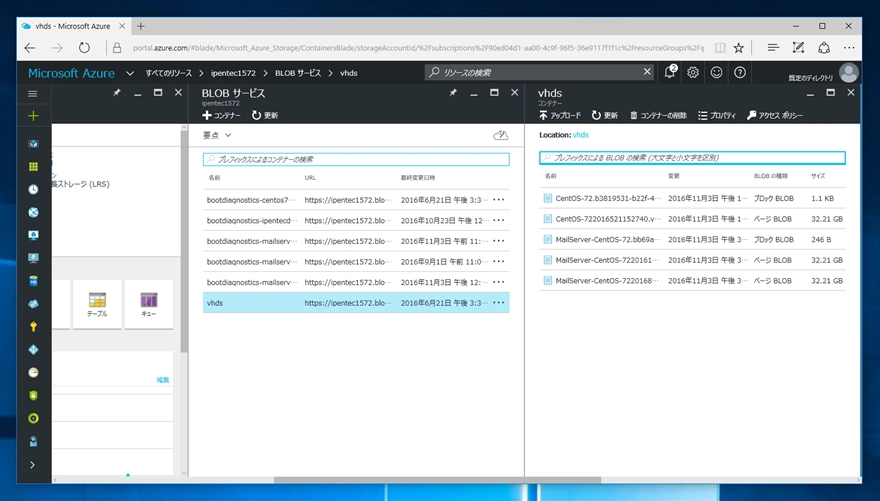Pin the BLOB service blade
Screen dimensions: 880x501
tap(453, 93)
